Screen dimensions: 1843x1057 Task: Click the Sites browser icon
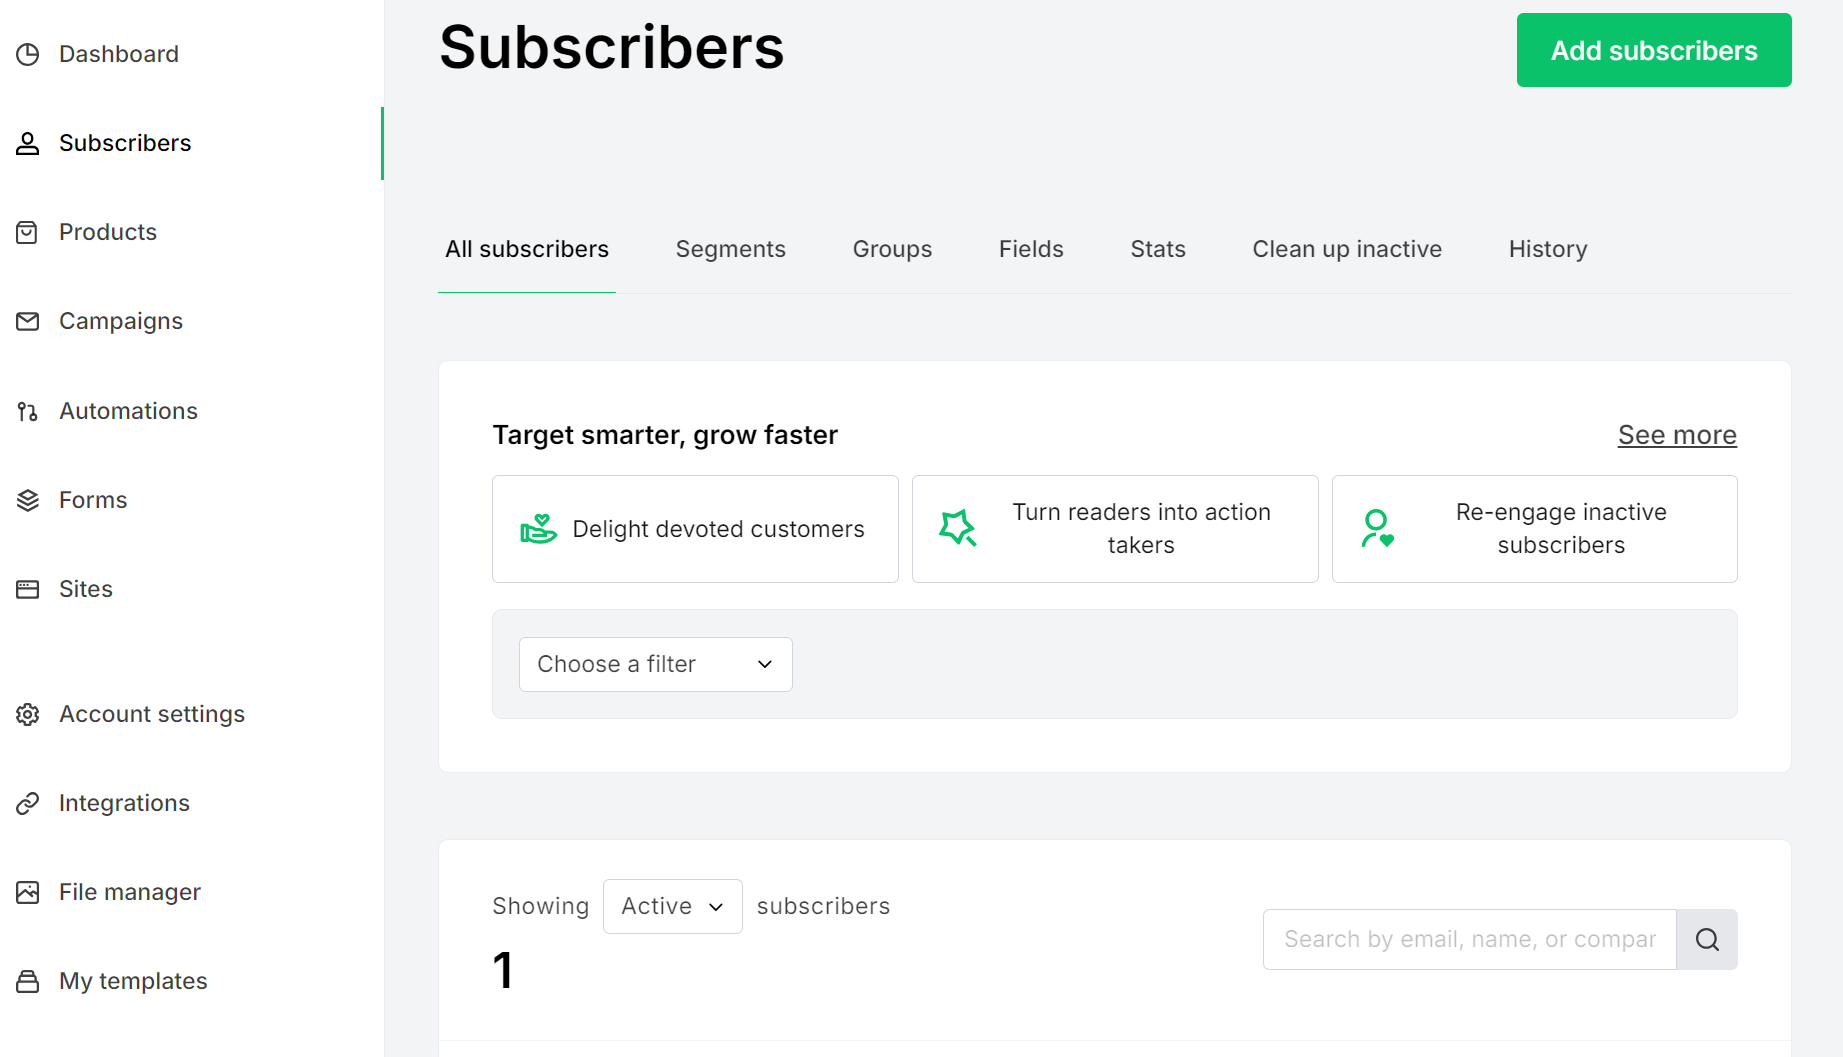(x=27, y=589)
